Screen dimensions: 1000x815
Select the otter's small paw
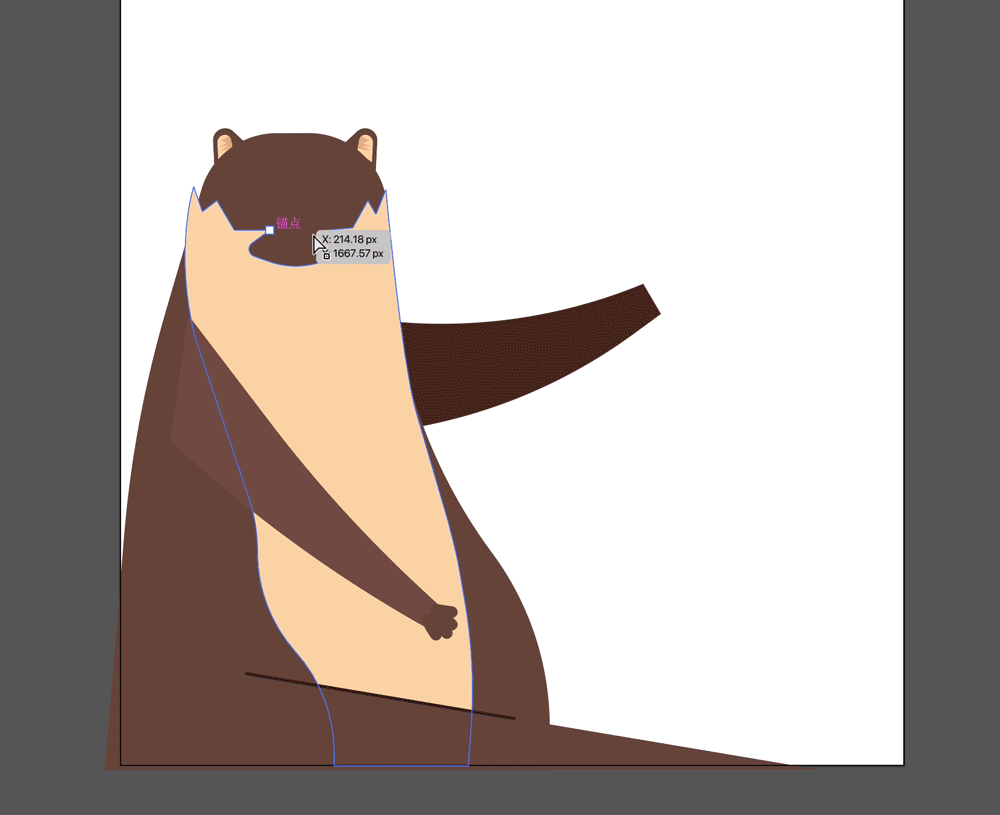coord(441,622)
